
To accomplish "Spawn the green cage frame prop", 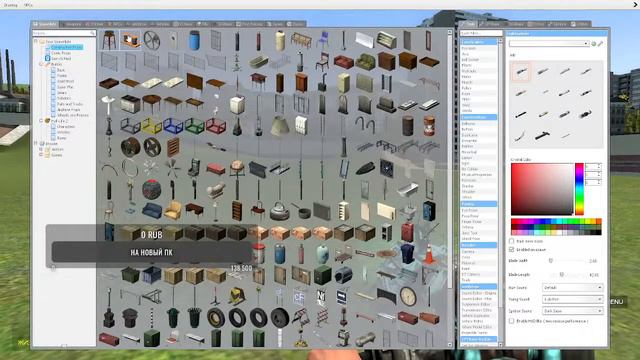I will pos(194,125).
